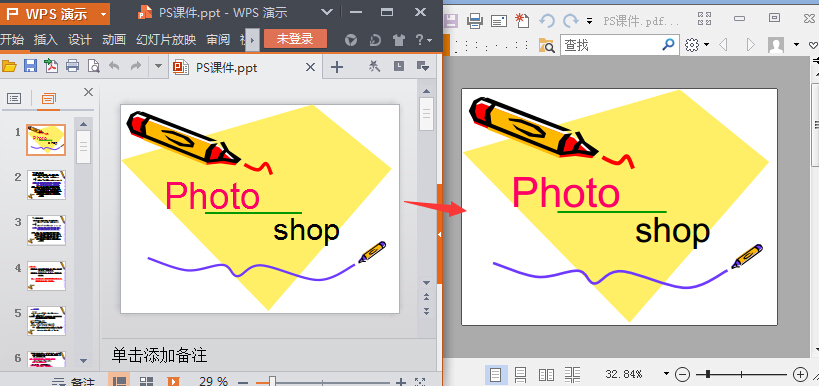
Task: Click the print preview icon
Action: pyautogui.click(x=93, y=66)
